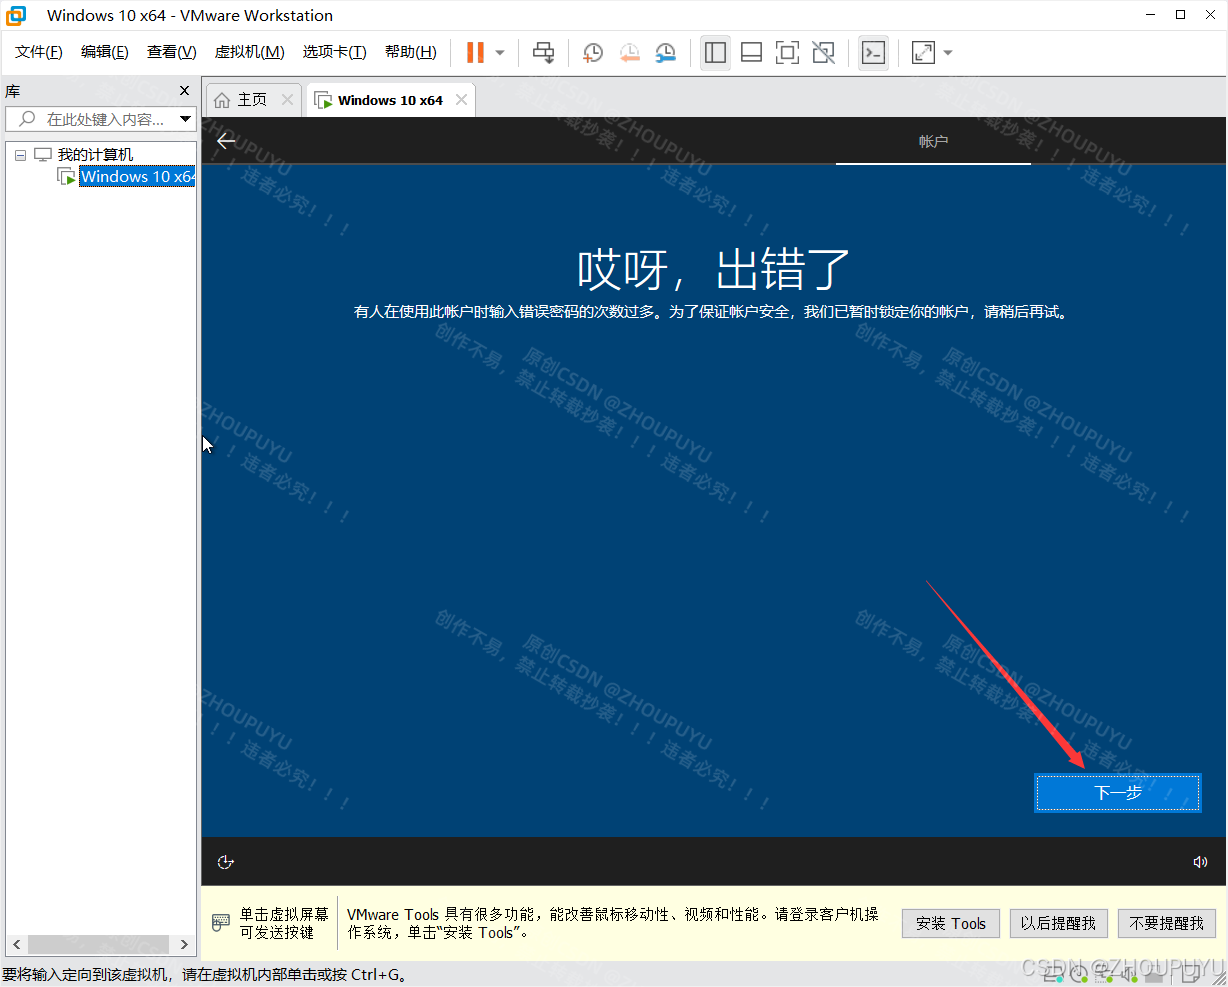Close the Windows 10 x64 tab
Screen dimensions: 1228x987
461,99
